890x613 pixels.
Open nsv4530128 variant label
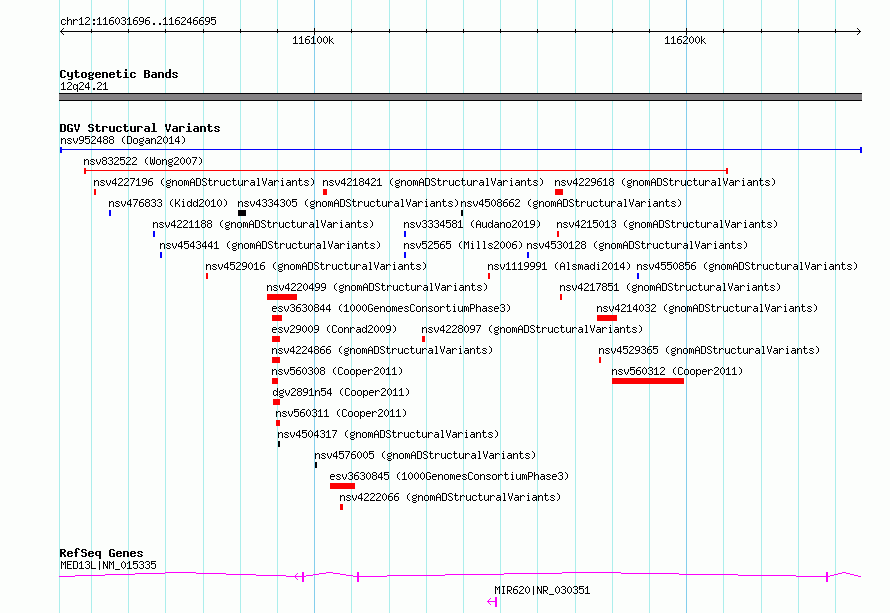(x=637, y=245)
